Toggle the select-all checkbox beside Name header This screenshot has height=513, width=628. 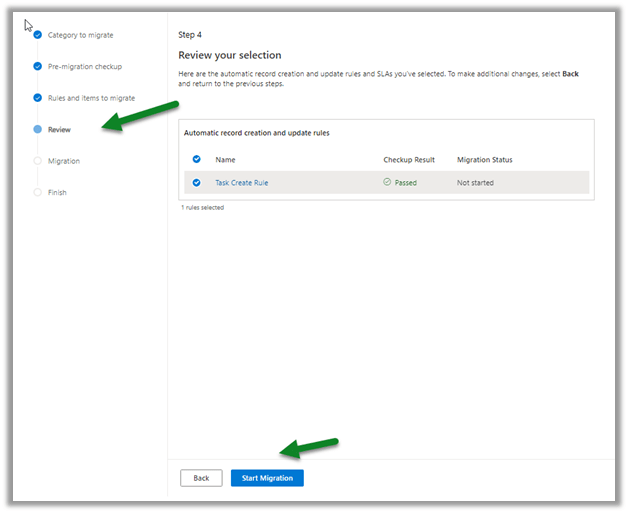(x=196, y=160)
